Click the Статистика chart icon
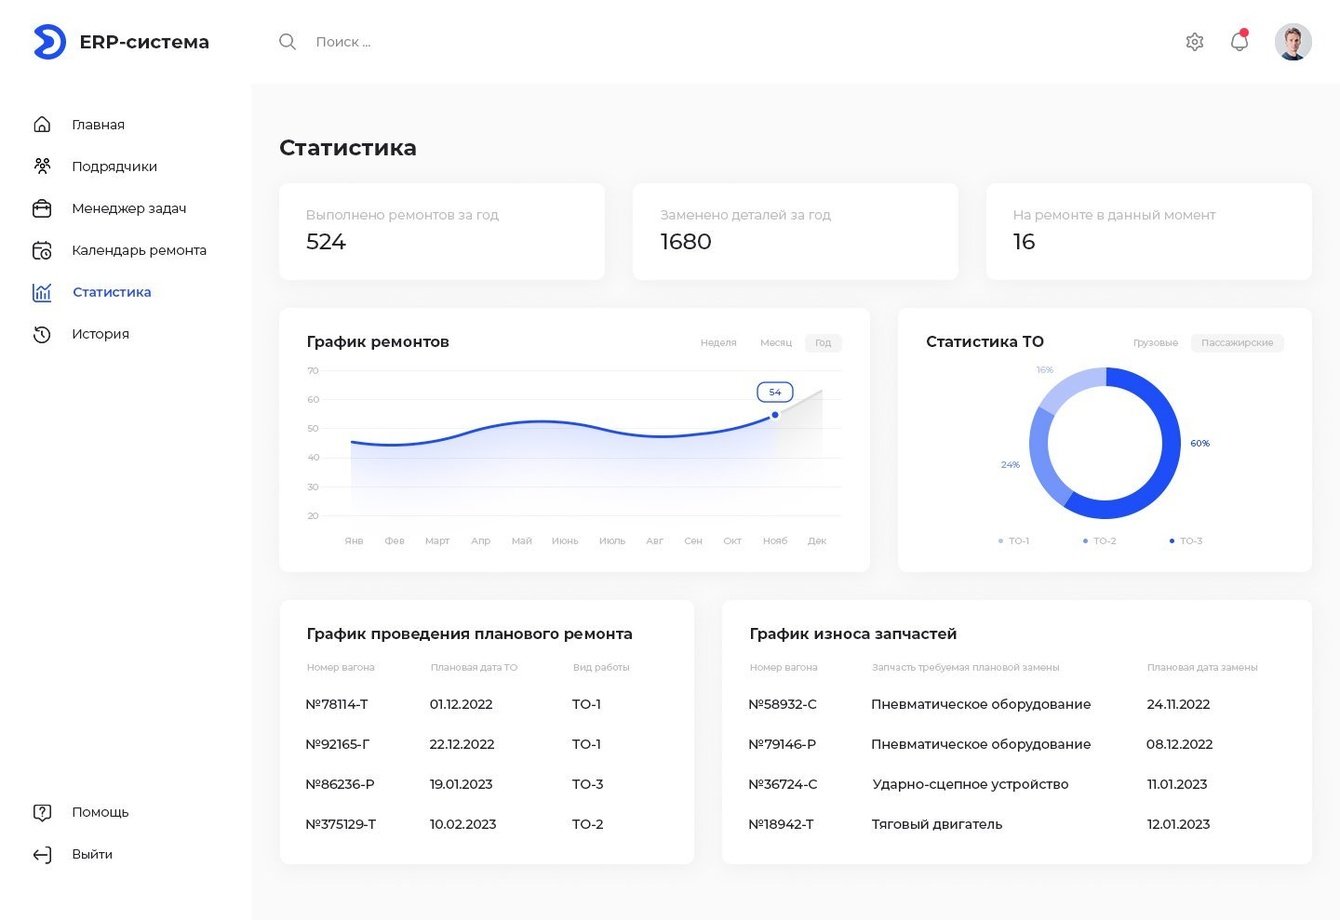 point(41,292)
